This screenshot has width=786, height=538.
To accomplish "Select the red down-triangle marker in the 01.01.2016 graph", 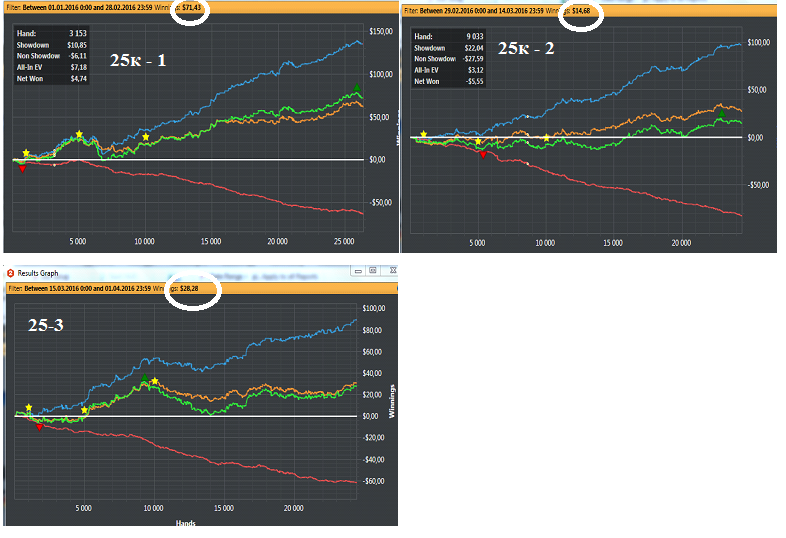I will pyautogui.click(x=22, y=169).
